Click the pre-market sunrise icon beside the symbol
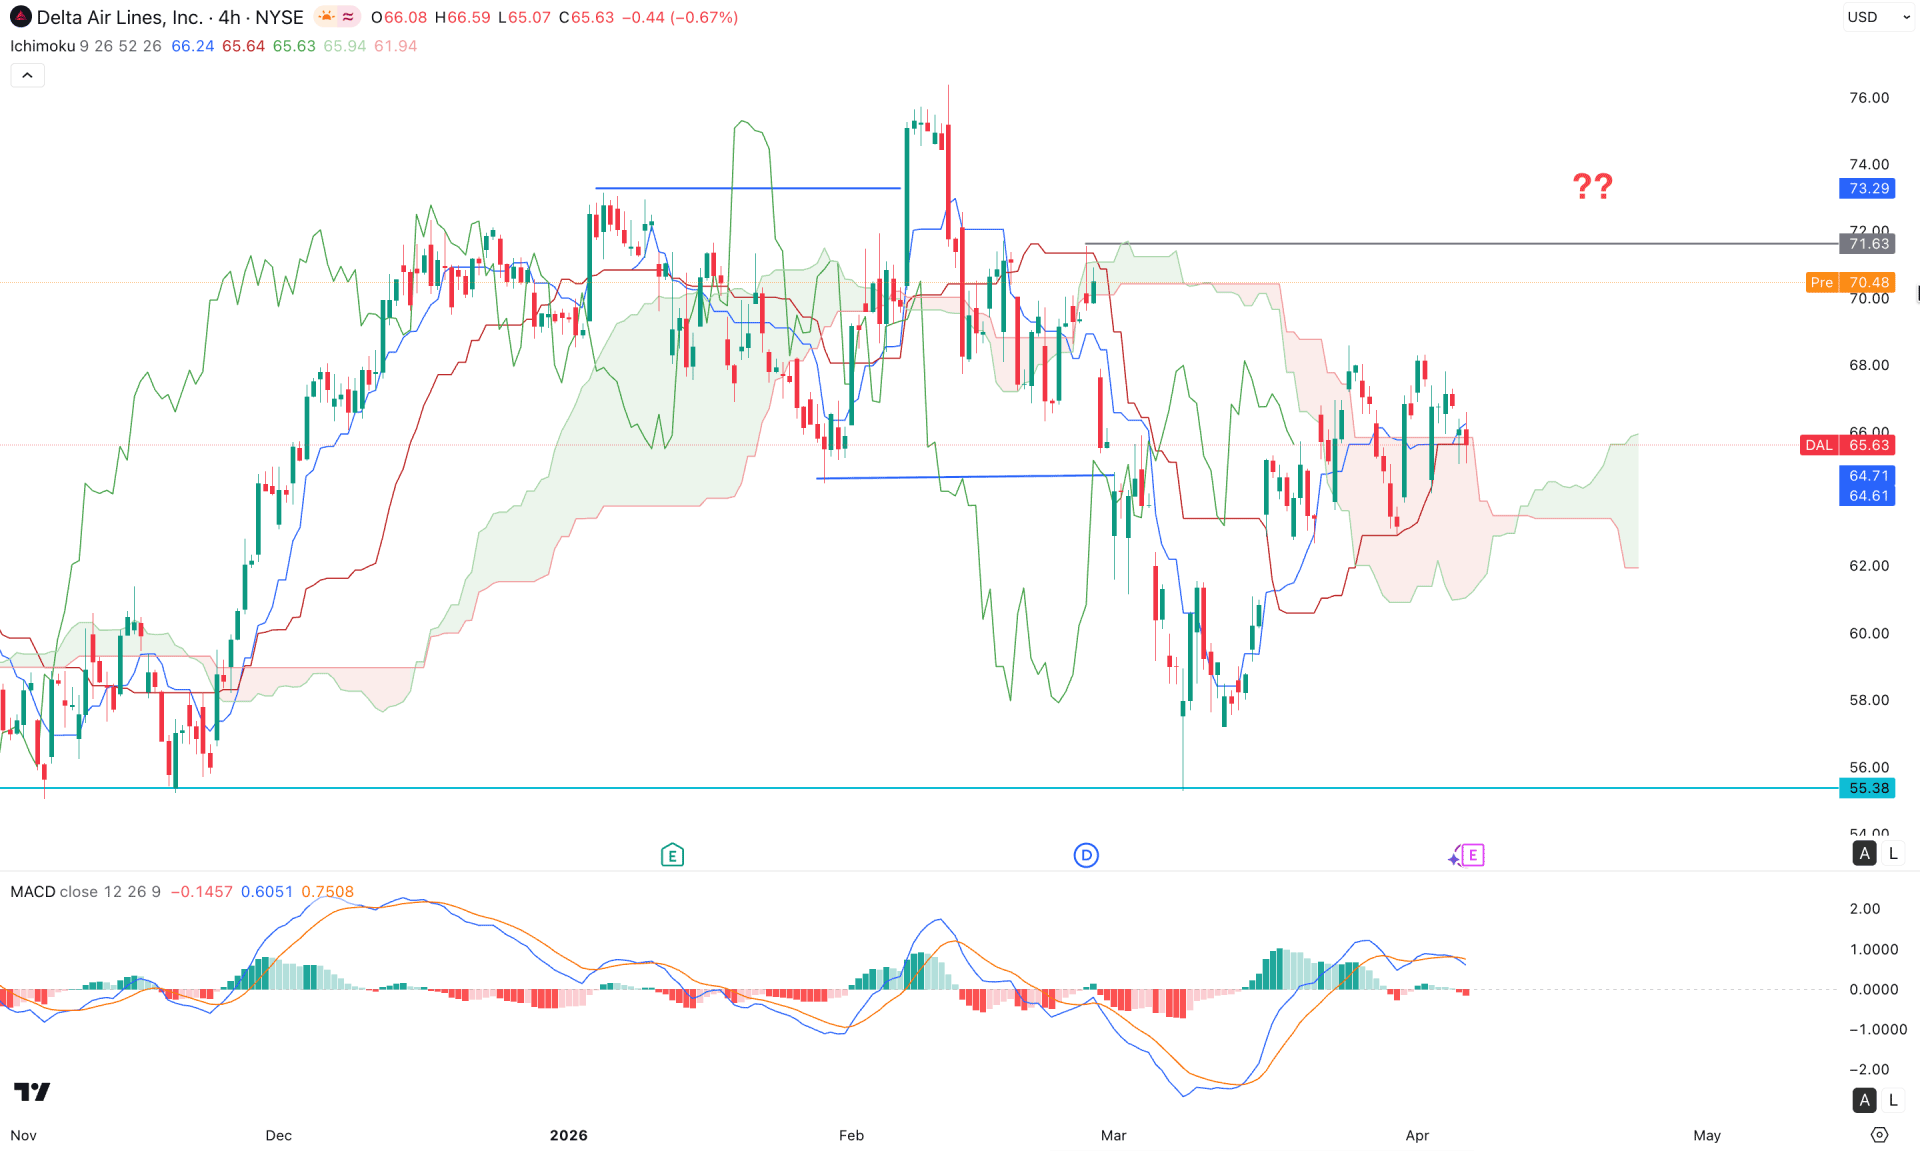 click(325, 16)
